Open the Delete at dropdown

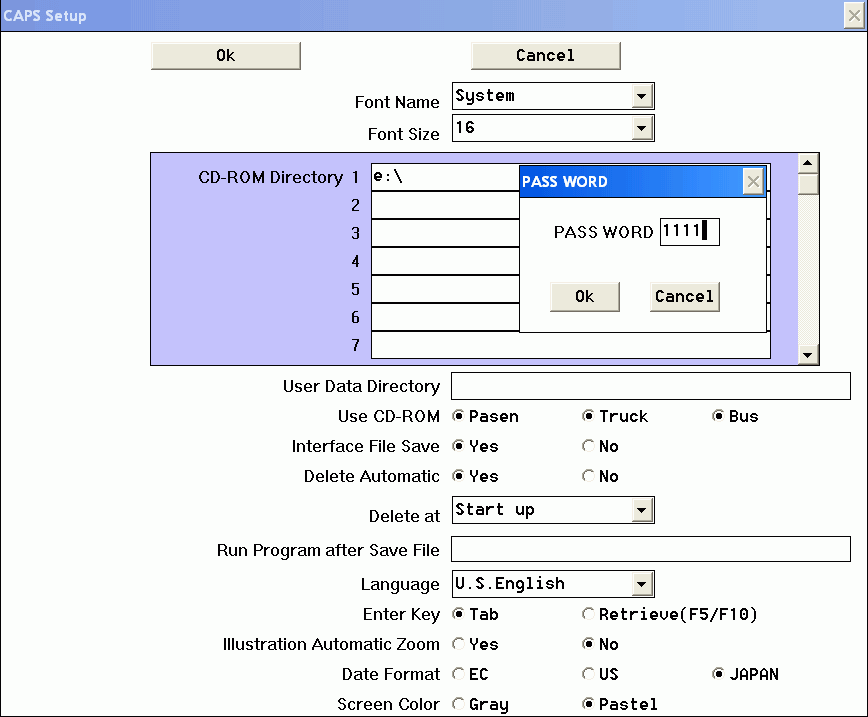coord(642,511)
